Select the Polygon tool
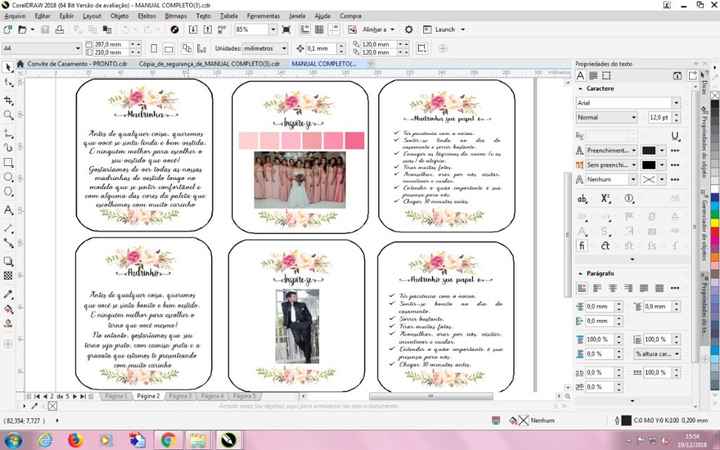 8,191
